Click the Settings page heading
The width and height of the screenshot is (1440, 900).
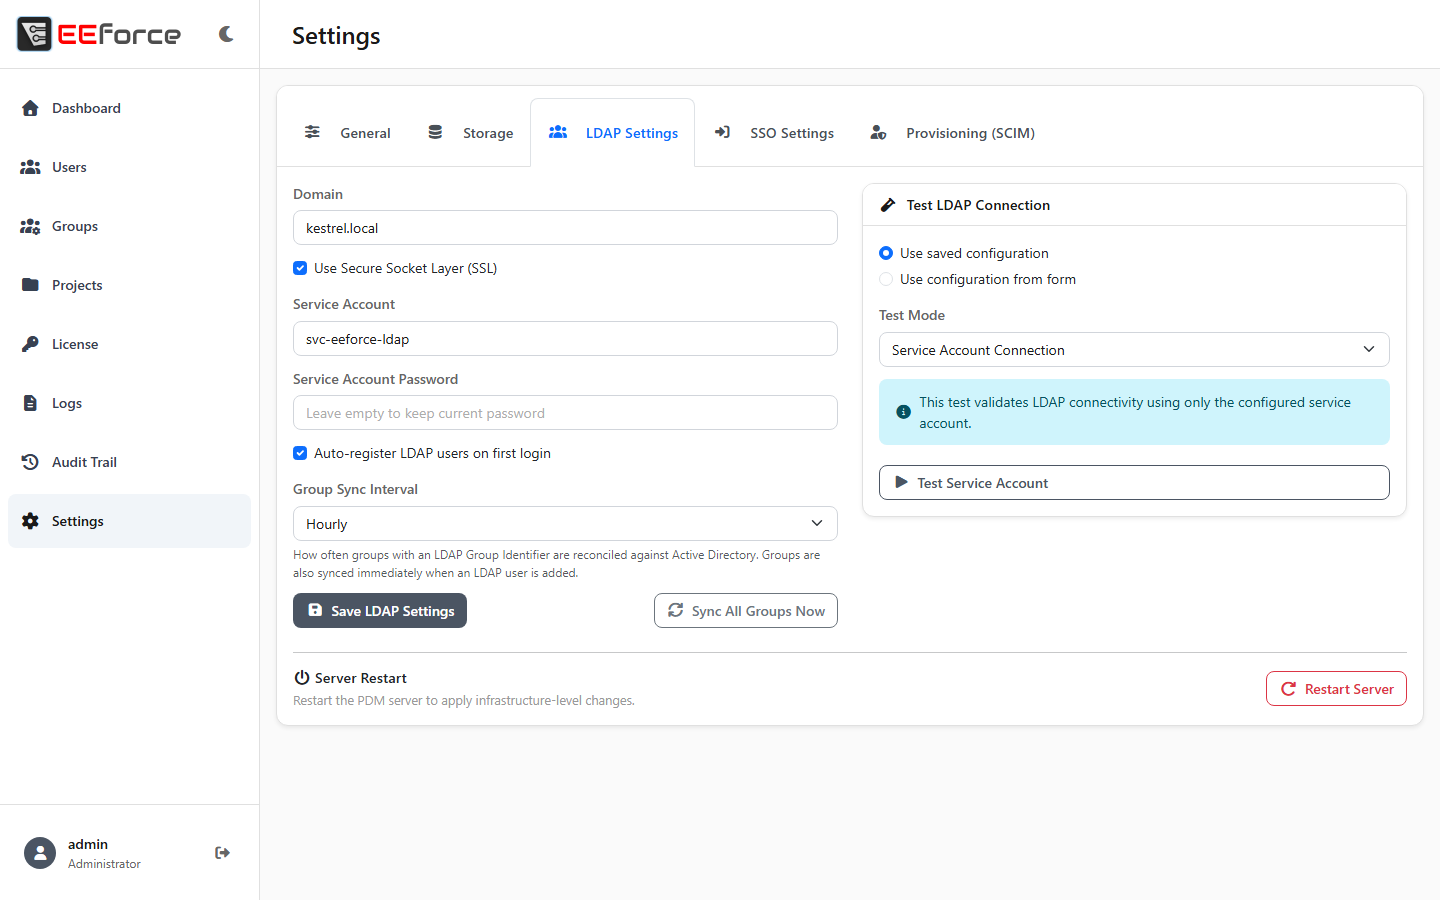(x=336, y=36)
